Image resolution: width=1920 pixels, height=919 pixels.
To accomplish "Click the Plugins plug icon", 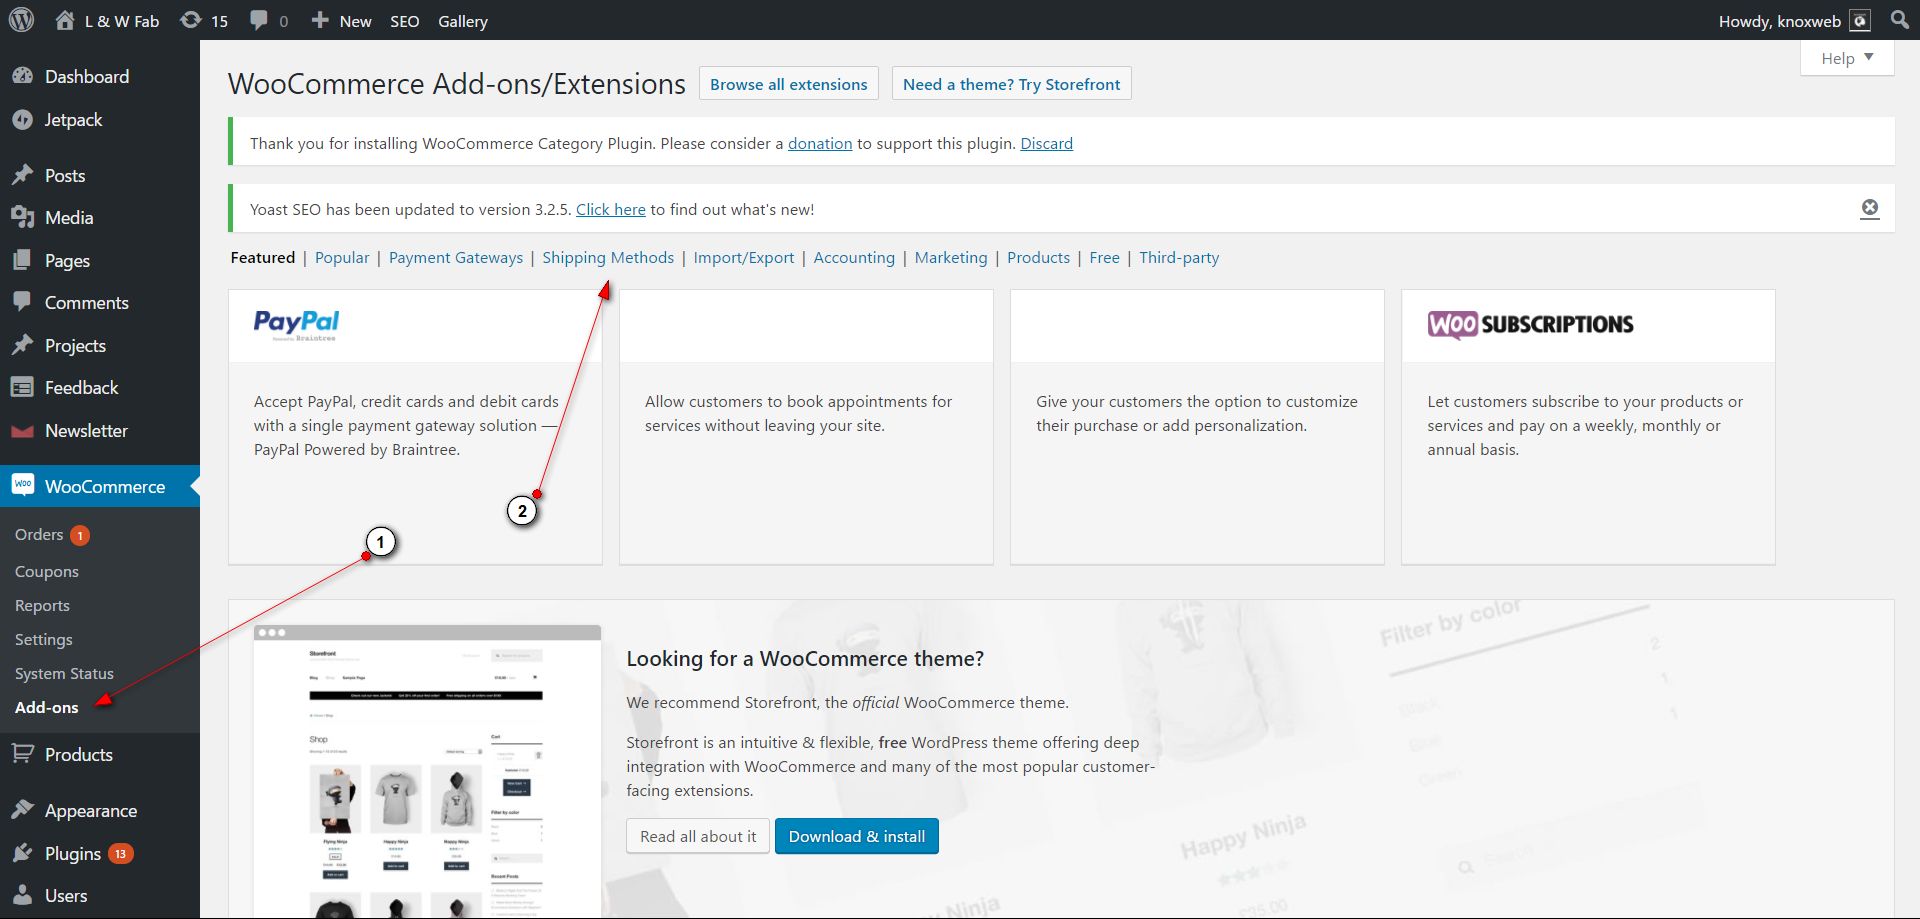I will (x=23, y=853).
